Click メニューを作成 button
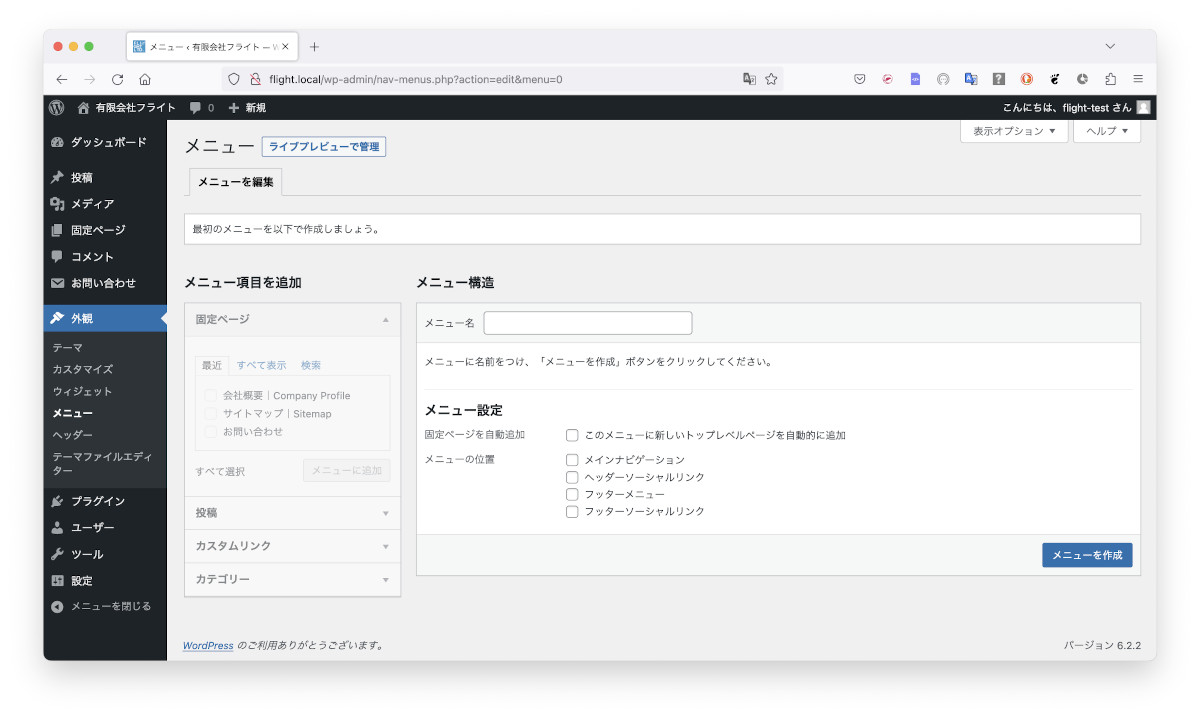Screen dimensions: 1200x718 point(1087,555)
